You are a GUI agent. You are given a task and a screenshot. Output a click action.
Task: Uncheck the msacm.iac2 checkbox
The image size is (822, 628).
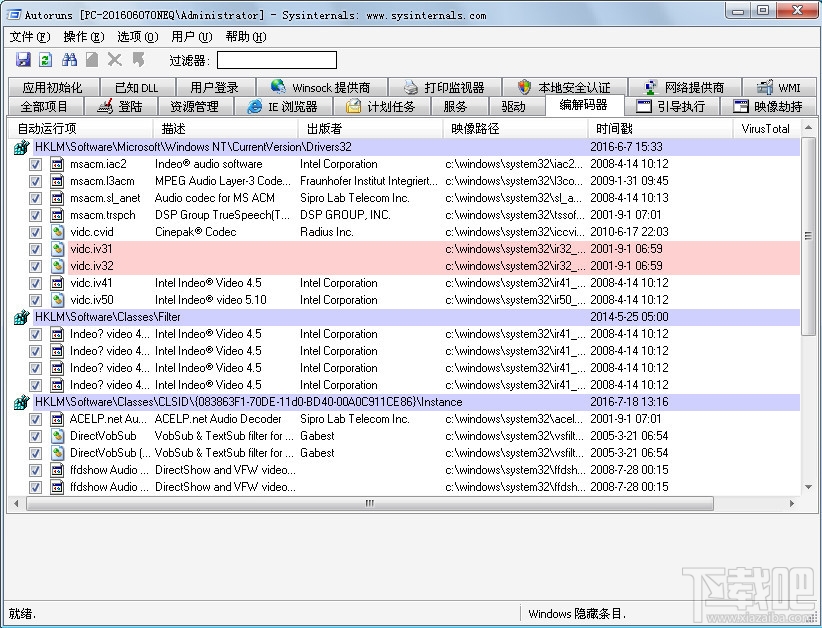[x=35, y=165]
